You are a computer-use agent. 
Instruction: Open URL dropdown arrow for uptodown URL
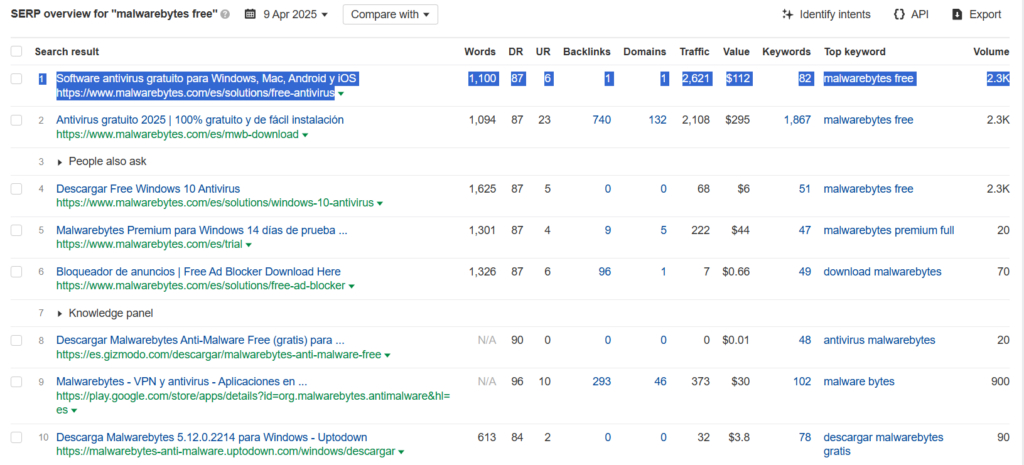tap(401, 452)
